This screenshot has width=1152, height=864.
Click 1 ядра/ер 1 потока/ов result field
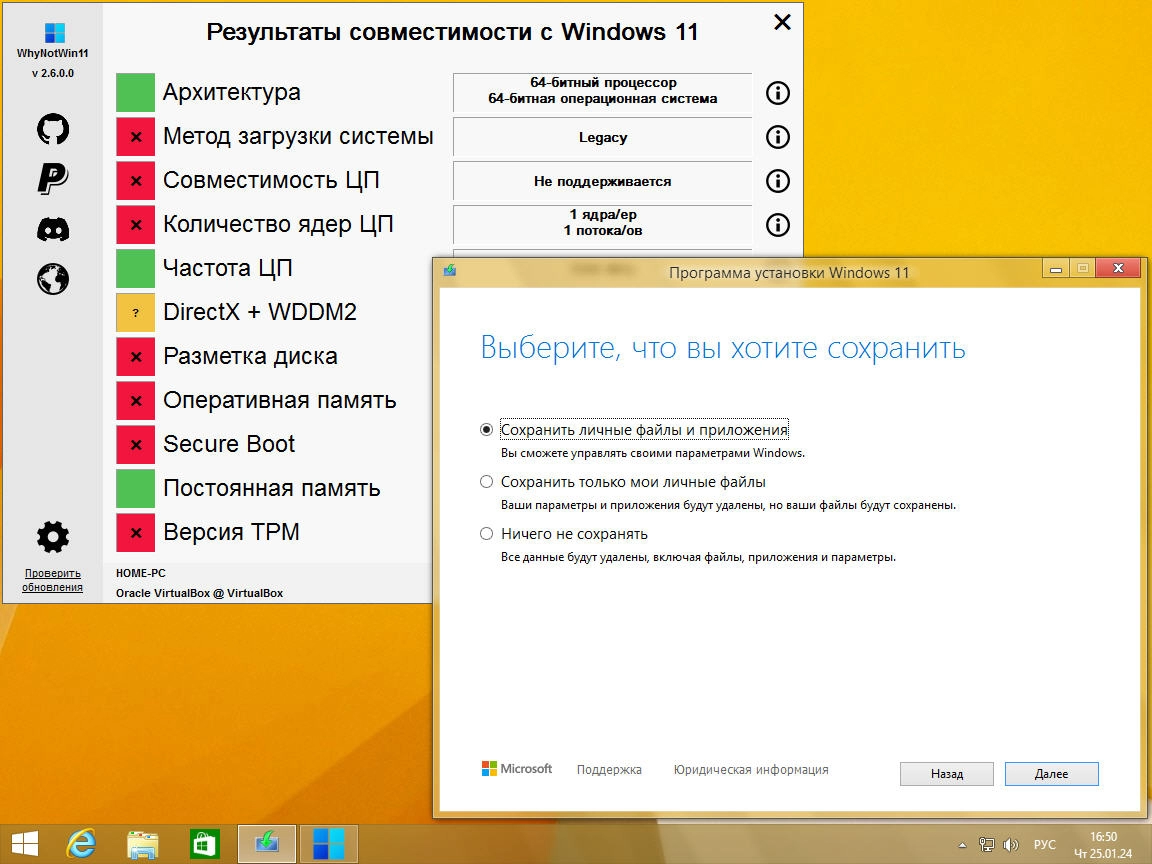pos(602,223)
